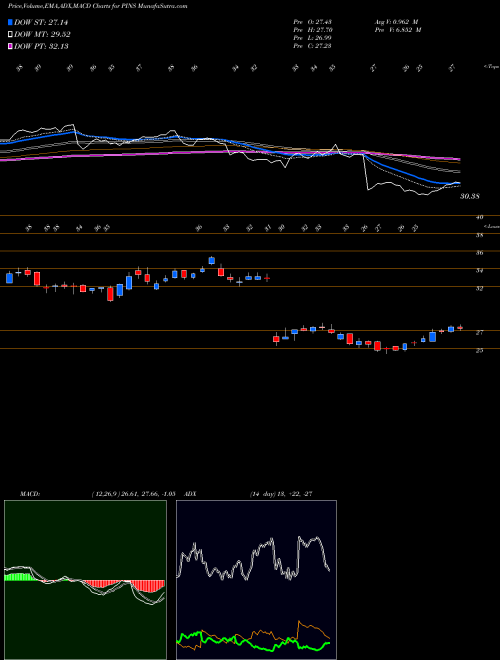Screen dimensions: 500x660
Task: Click the 'Avg V: 6.962 M' value
Action: (x=397, y=22)
